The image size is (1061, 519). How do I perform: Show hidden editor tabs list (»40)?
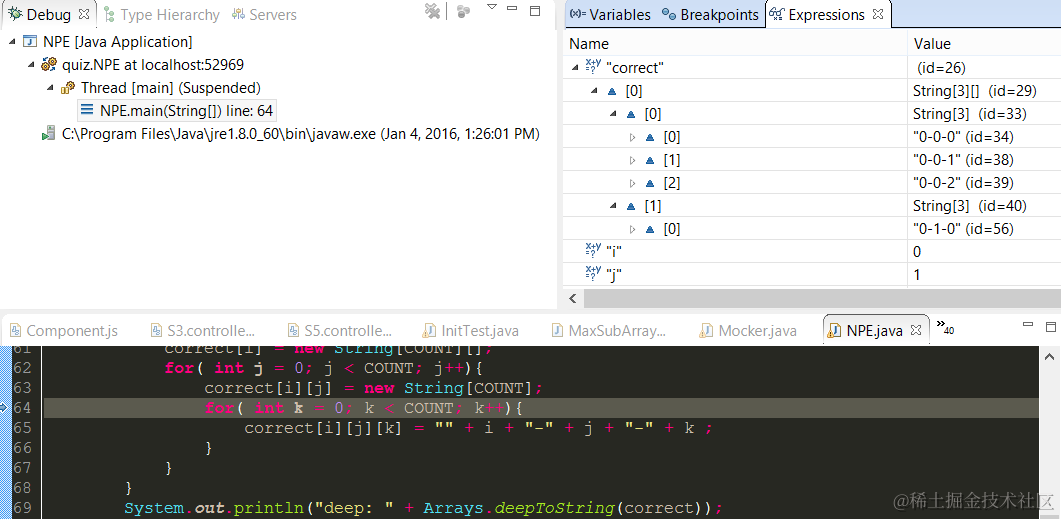(x=945, y=327)
